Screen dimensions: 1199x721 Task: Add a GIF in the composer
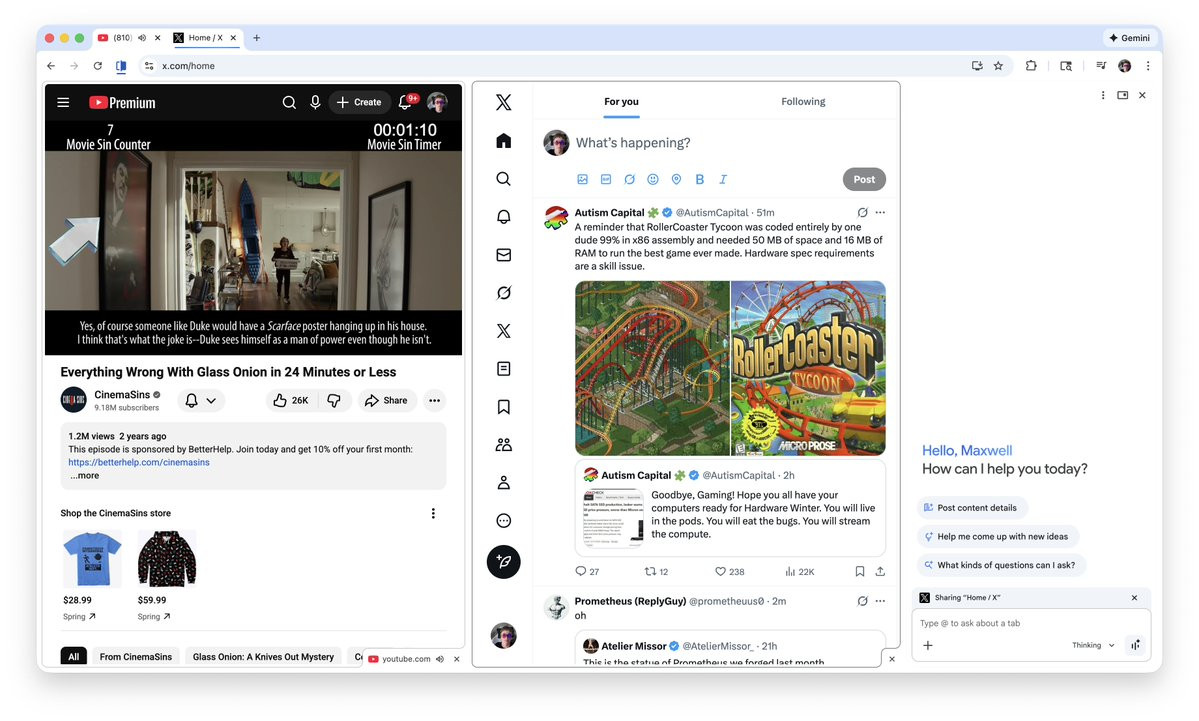(x=606, y=180)
